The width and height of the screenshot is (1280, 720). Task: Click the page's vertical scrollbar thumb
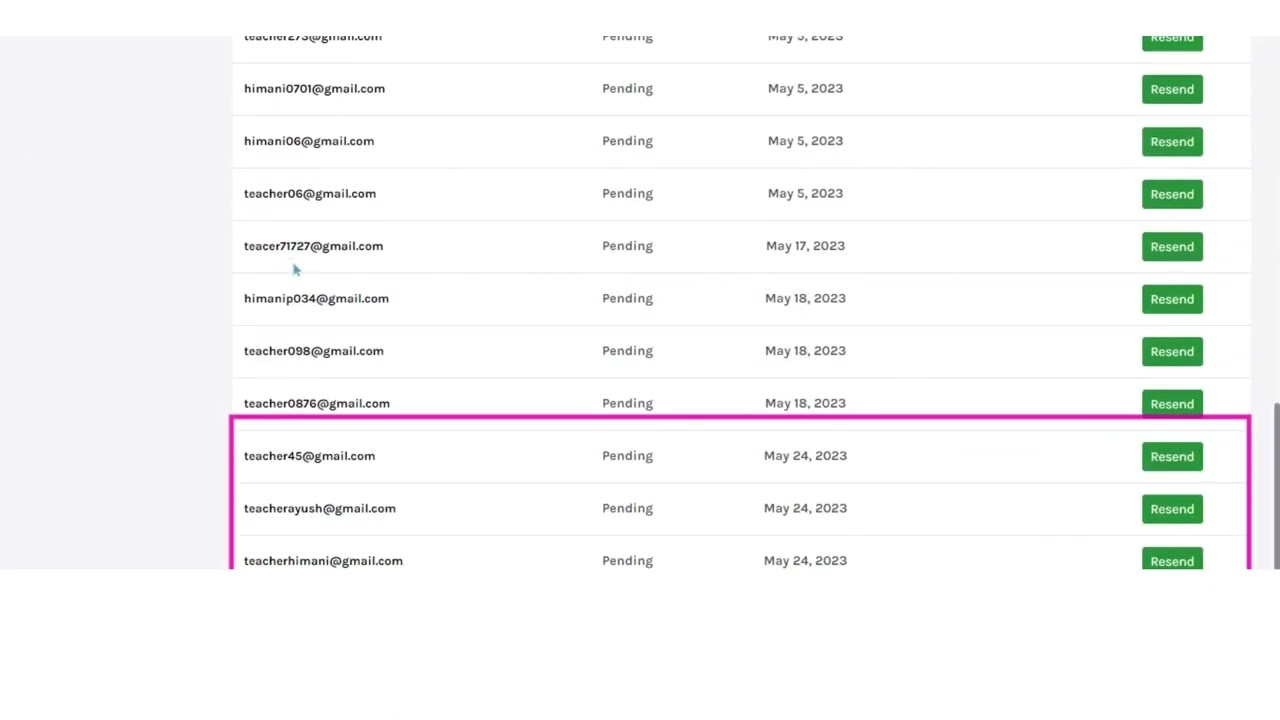click(x=1275, y=485)
